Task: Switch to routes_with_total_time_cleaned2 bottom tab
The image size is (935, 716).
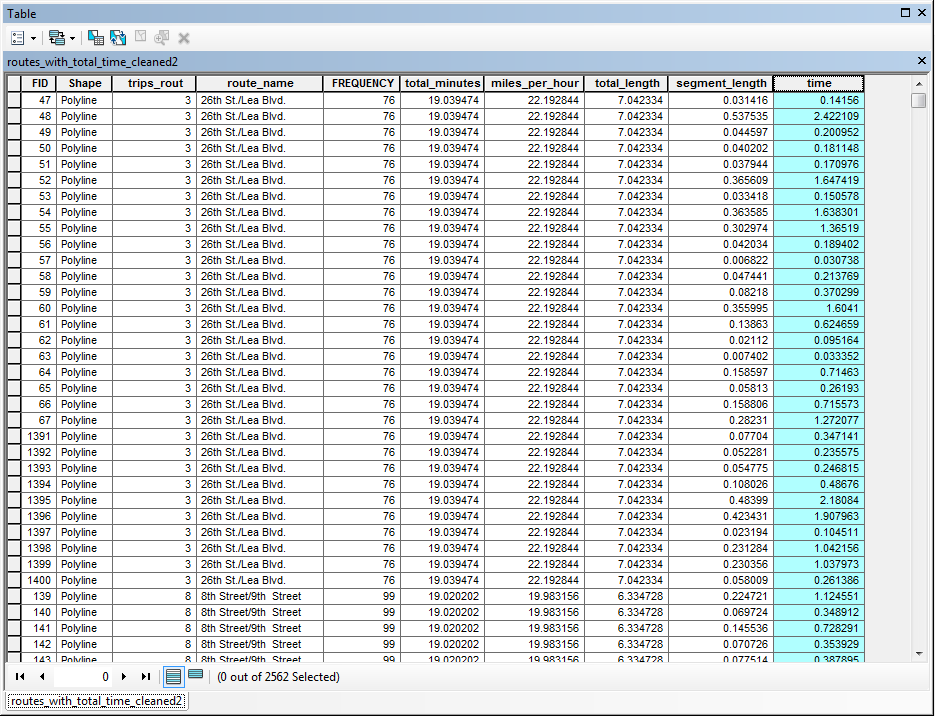Action: click(98, 702)
